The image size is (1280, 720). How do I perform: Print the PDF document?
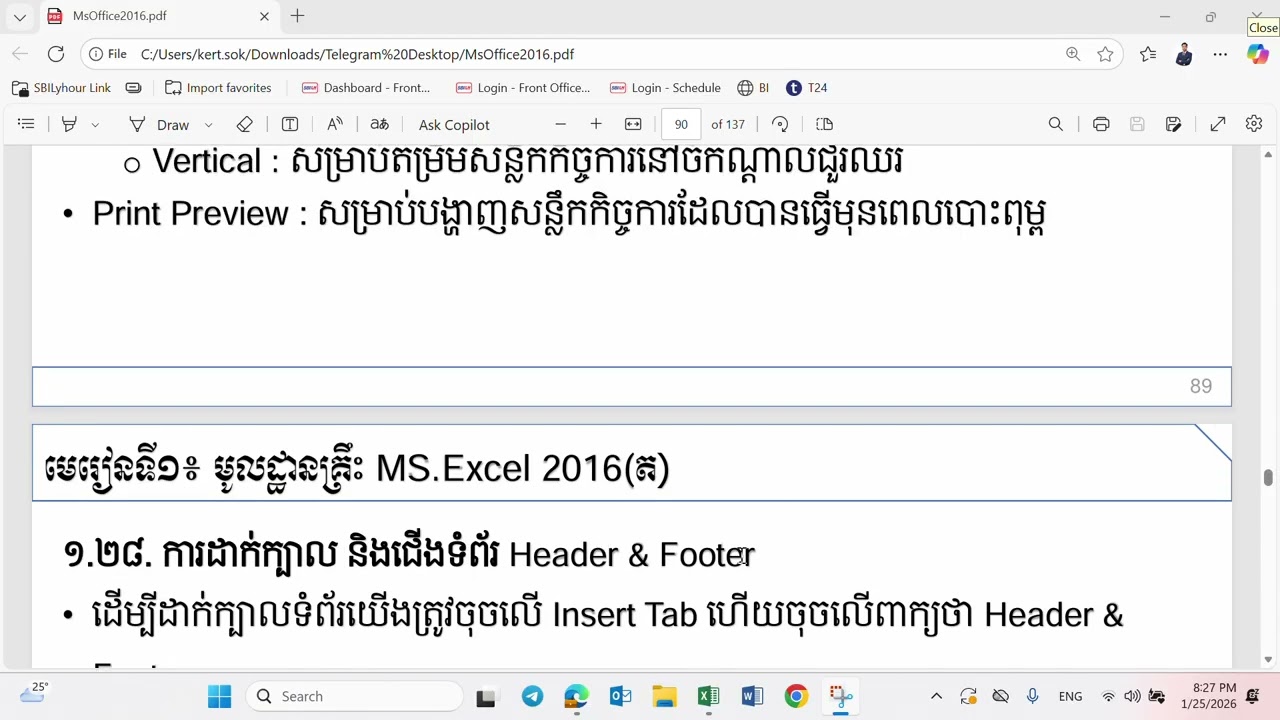[x=1101, y=124]
